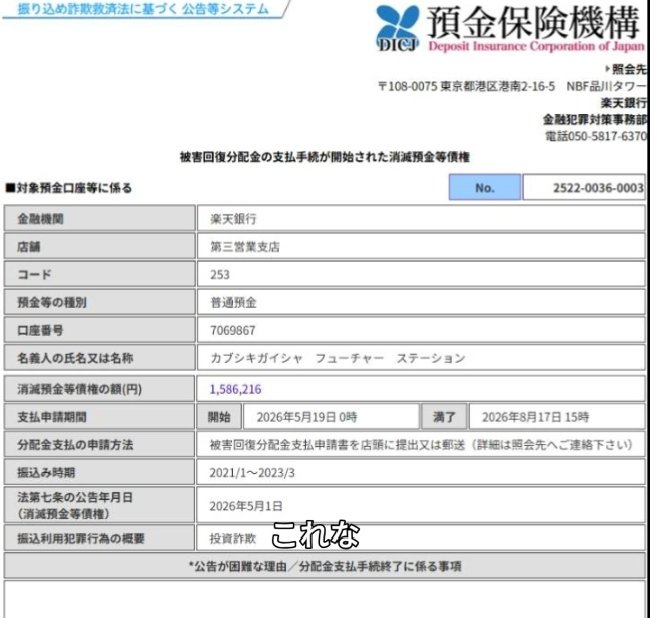This screenshot has width=650, height=618.
Task: Click the 名義人の氏名又は名称 label
Action: coord(99,358)
